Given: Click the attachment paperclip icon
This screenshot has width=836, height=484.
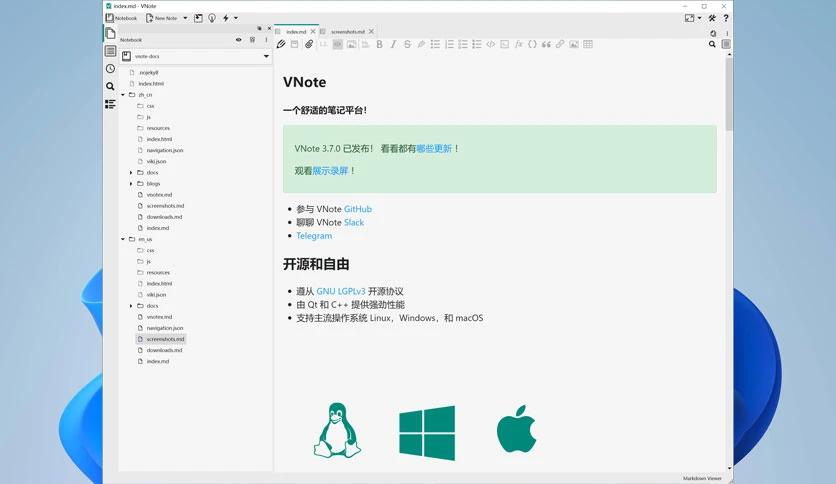Looking at the screenshot, I should (309, 44).
